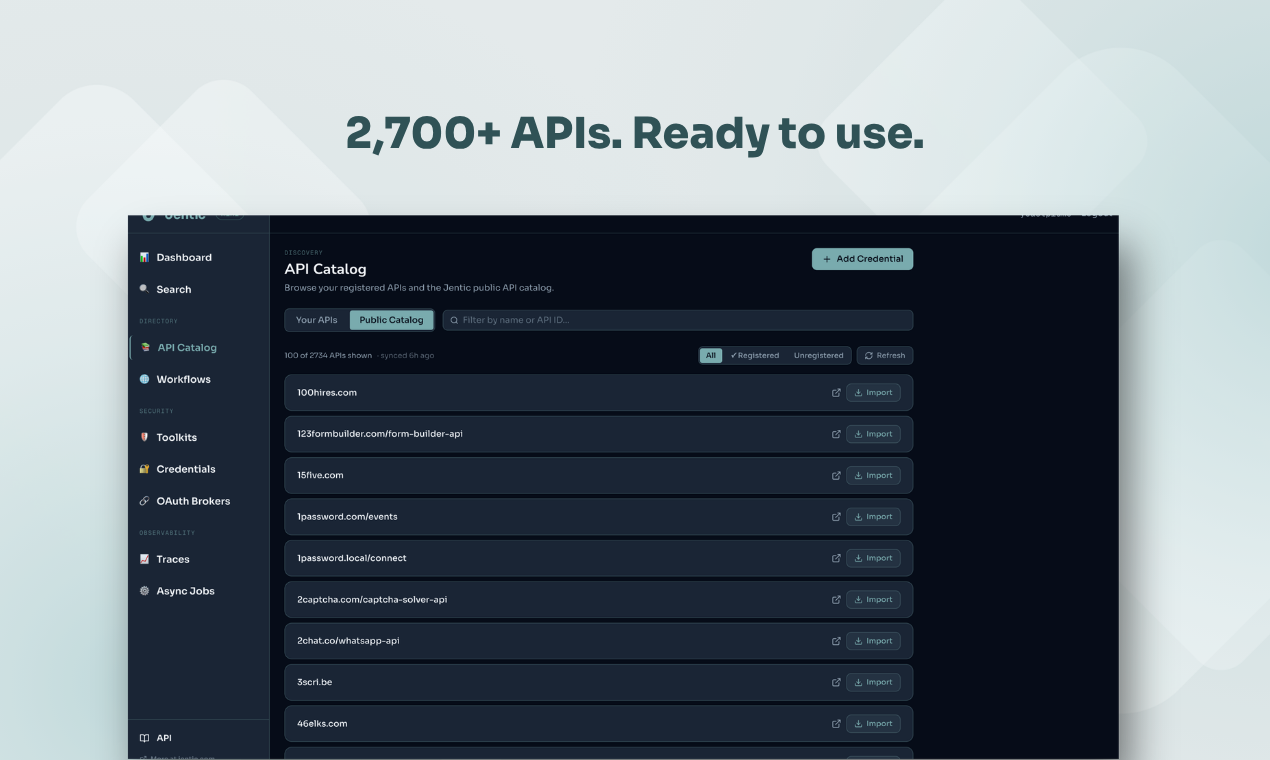Open Async Jobs gear icon
This screenshot has width=1270, height=760.
coord(144,591)
